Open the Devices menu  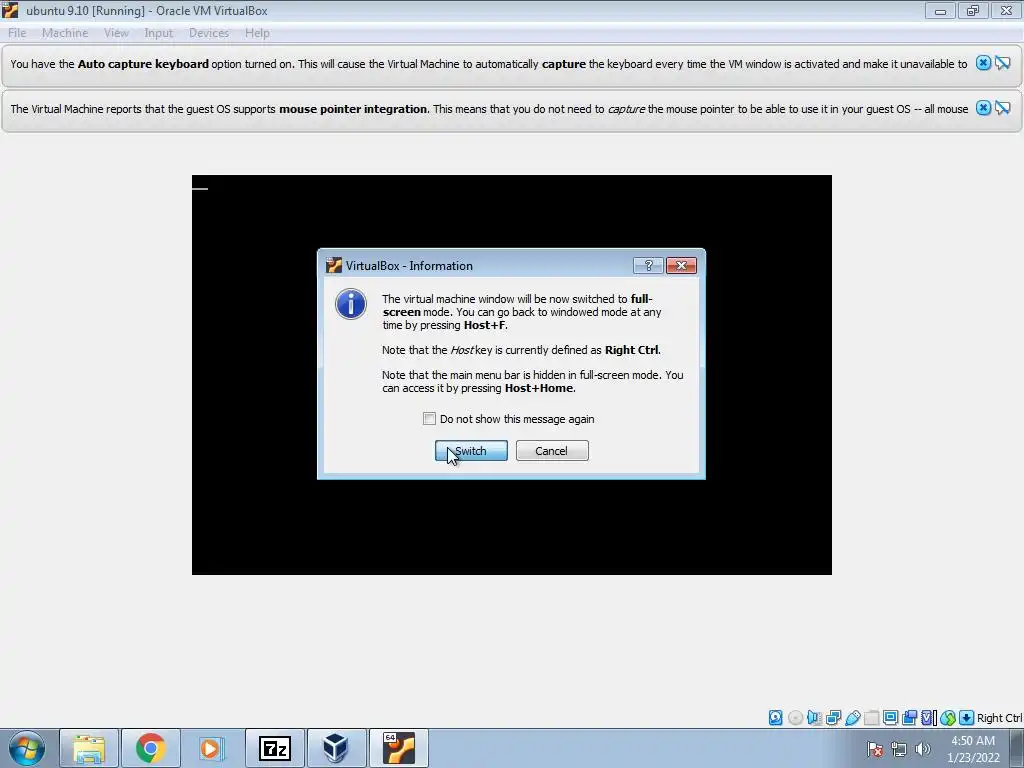click(x=209, y=33)
